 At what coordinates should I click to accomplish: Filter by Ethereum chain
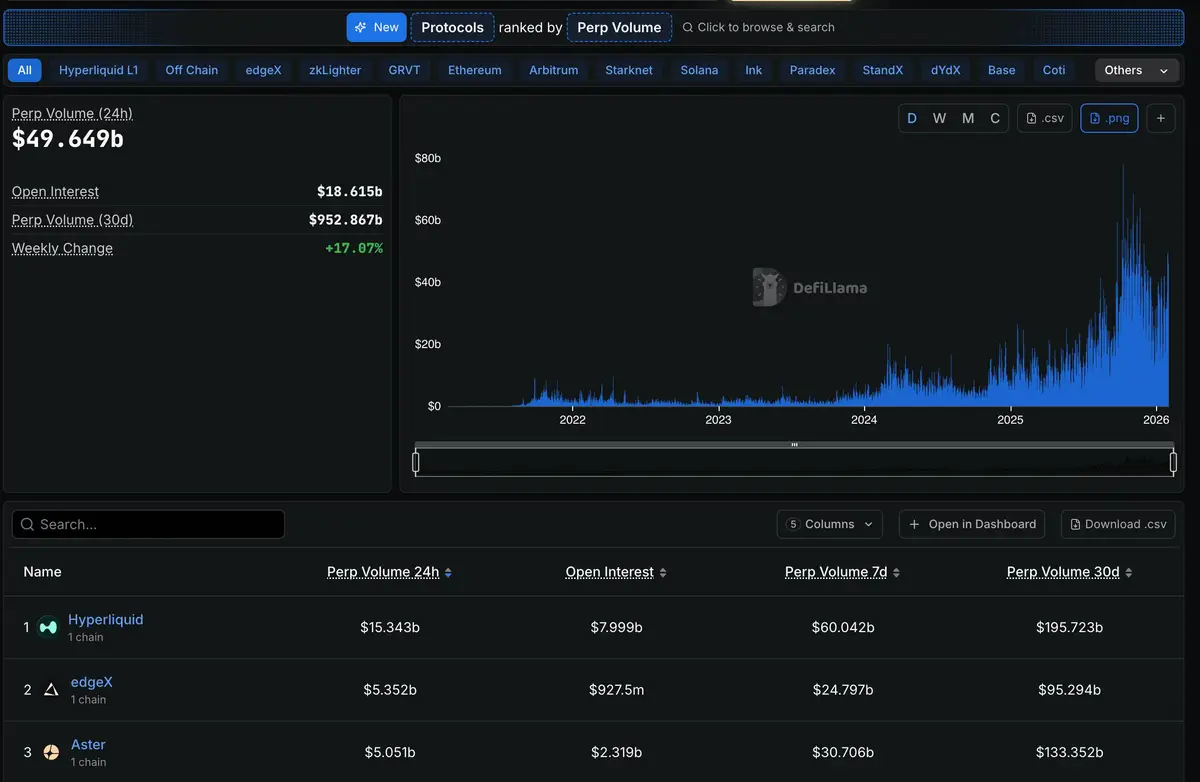[x=475, y=70]
